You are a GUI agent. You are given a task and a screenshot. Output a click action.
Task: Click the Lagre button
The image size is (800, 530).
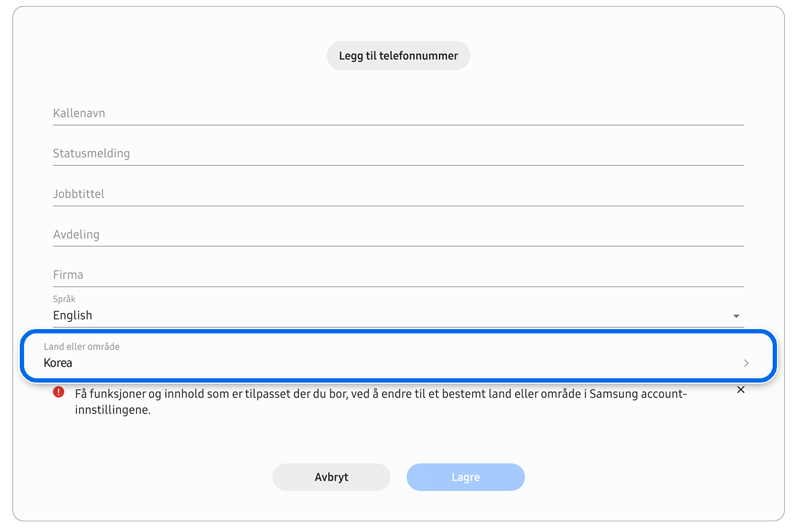(465, 477)
